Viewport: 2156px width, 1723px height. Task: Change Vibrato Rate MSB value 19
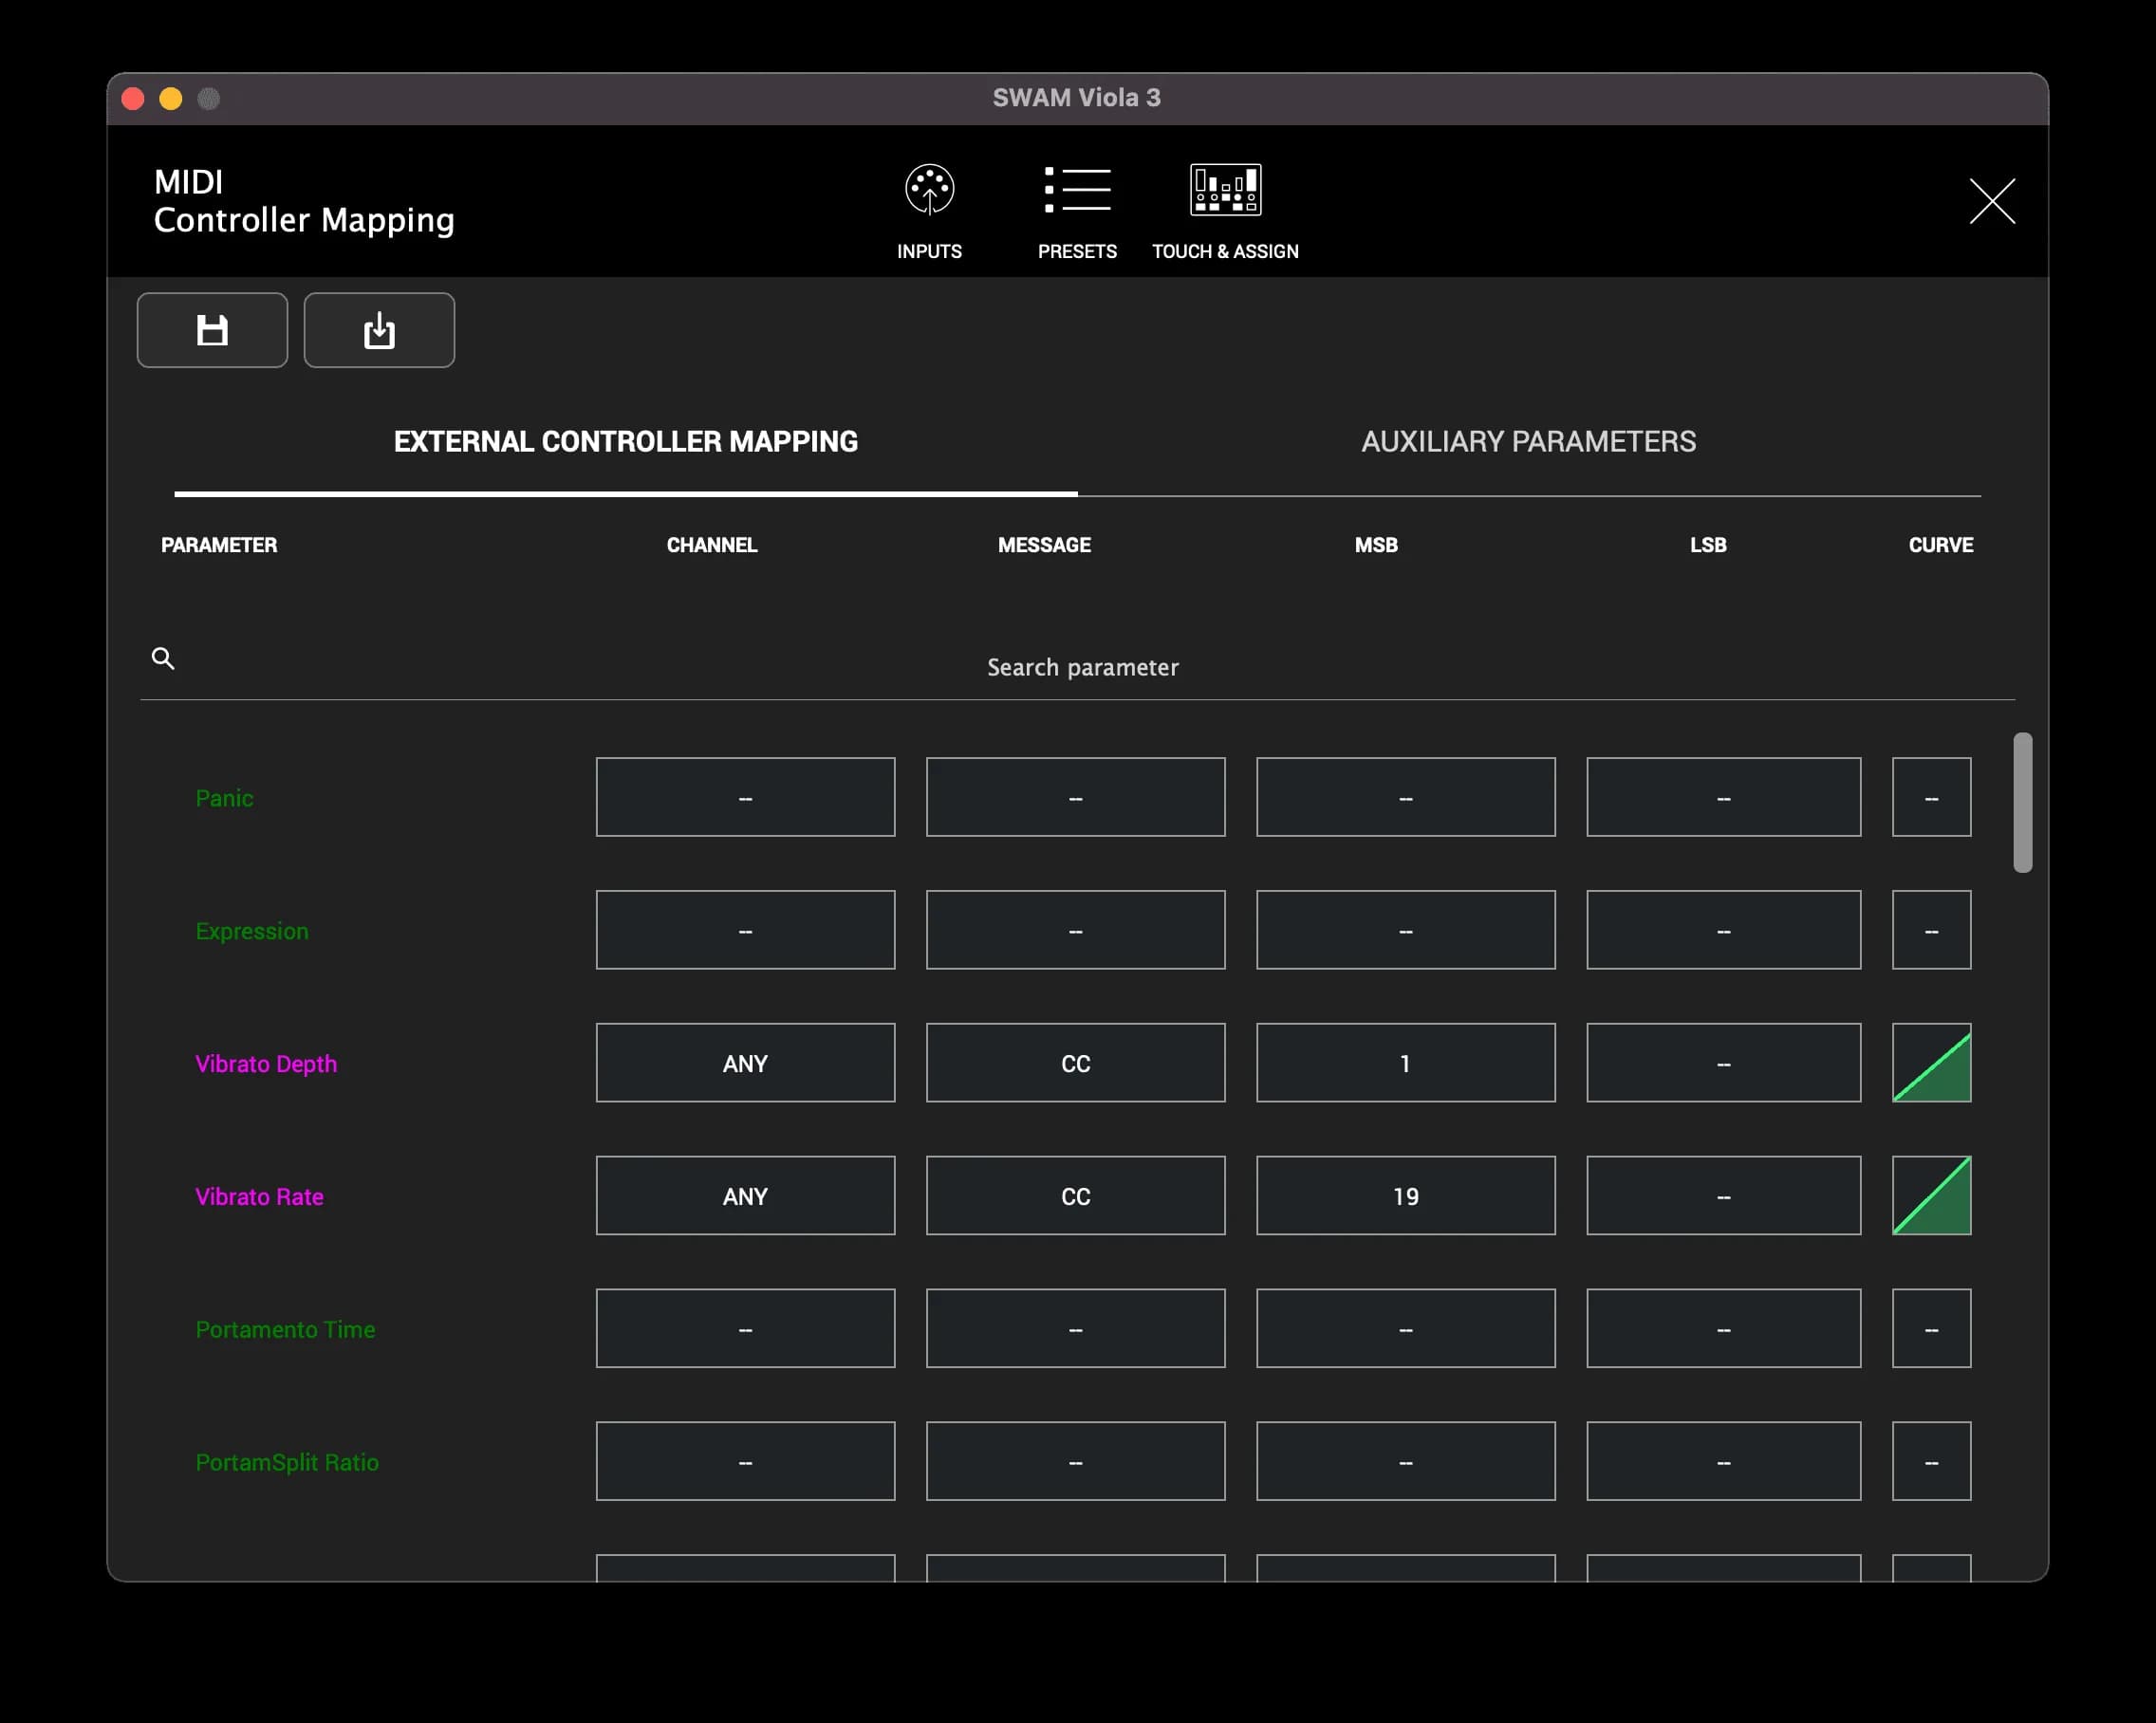click(1405, 1195)
